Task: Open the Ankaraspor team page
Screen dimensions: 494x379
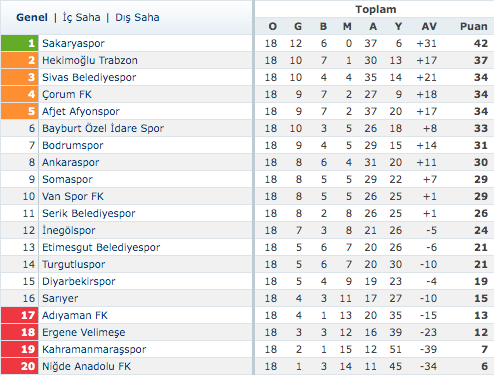Action: [x=71, y=162]
